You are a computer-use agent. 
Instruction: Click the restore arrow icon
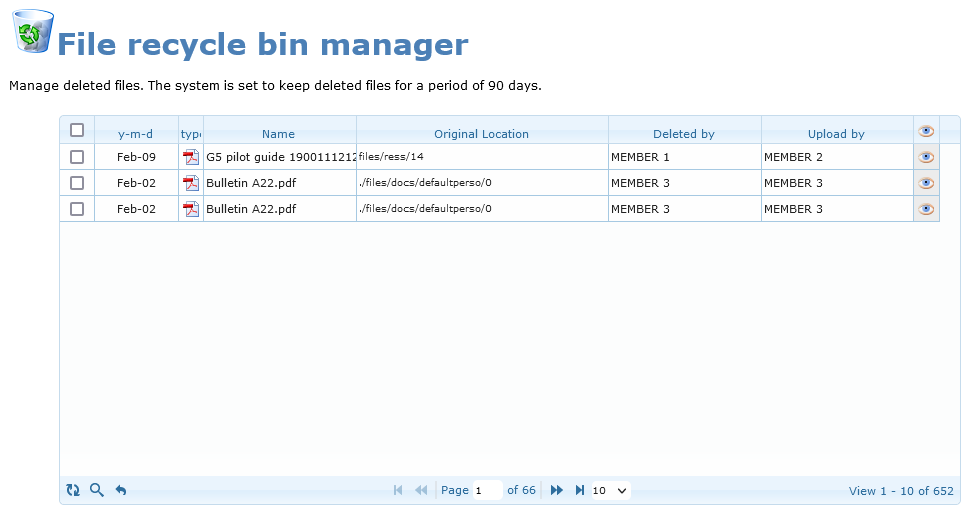pyautogui.click(x=121, y=490)
